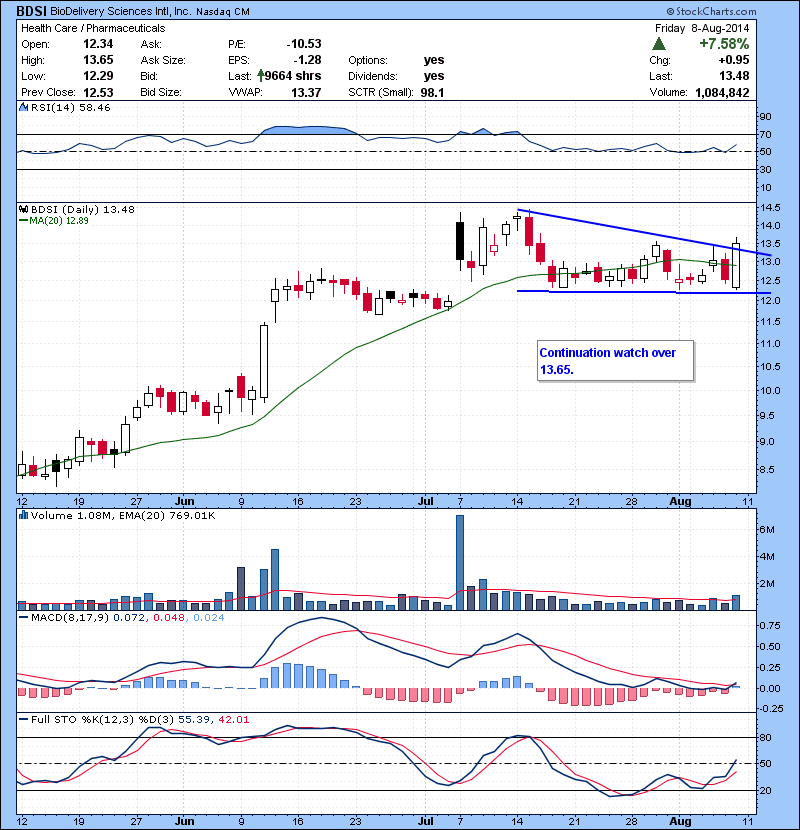Click the last candlestick on August 8
The width and height of the screenshot is (800, 830).
pos(736,265)
